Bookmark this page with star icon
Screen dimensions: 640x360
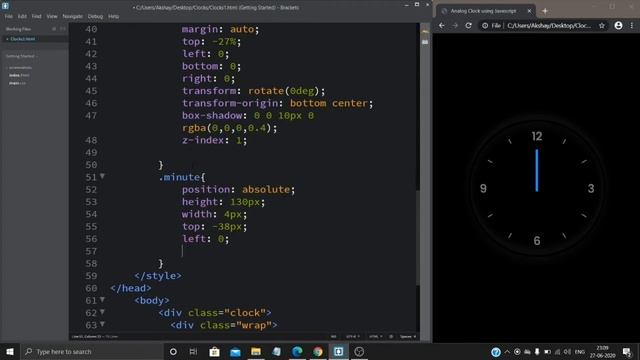pos(602,25)
